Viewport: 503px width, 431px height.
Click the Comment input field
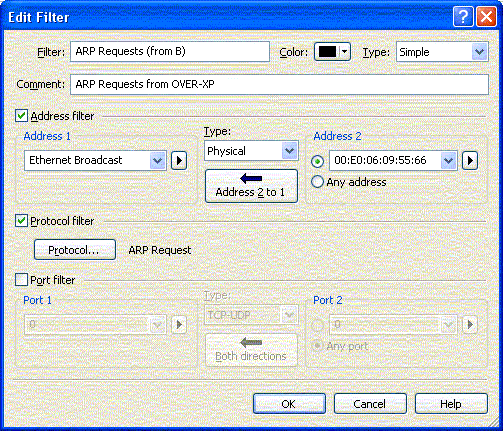point(279,84)
